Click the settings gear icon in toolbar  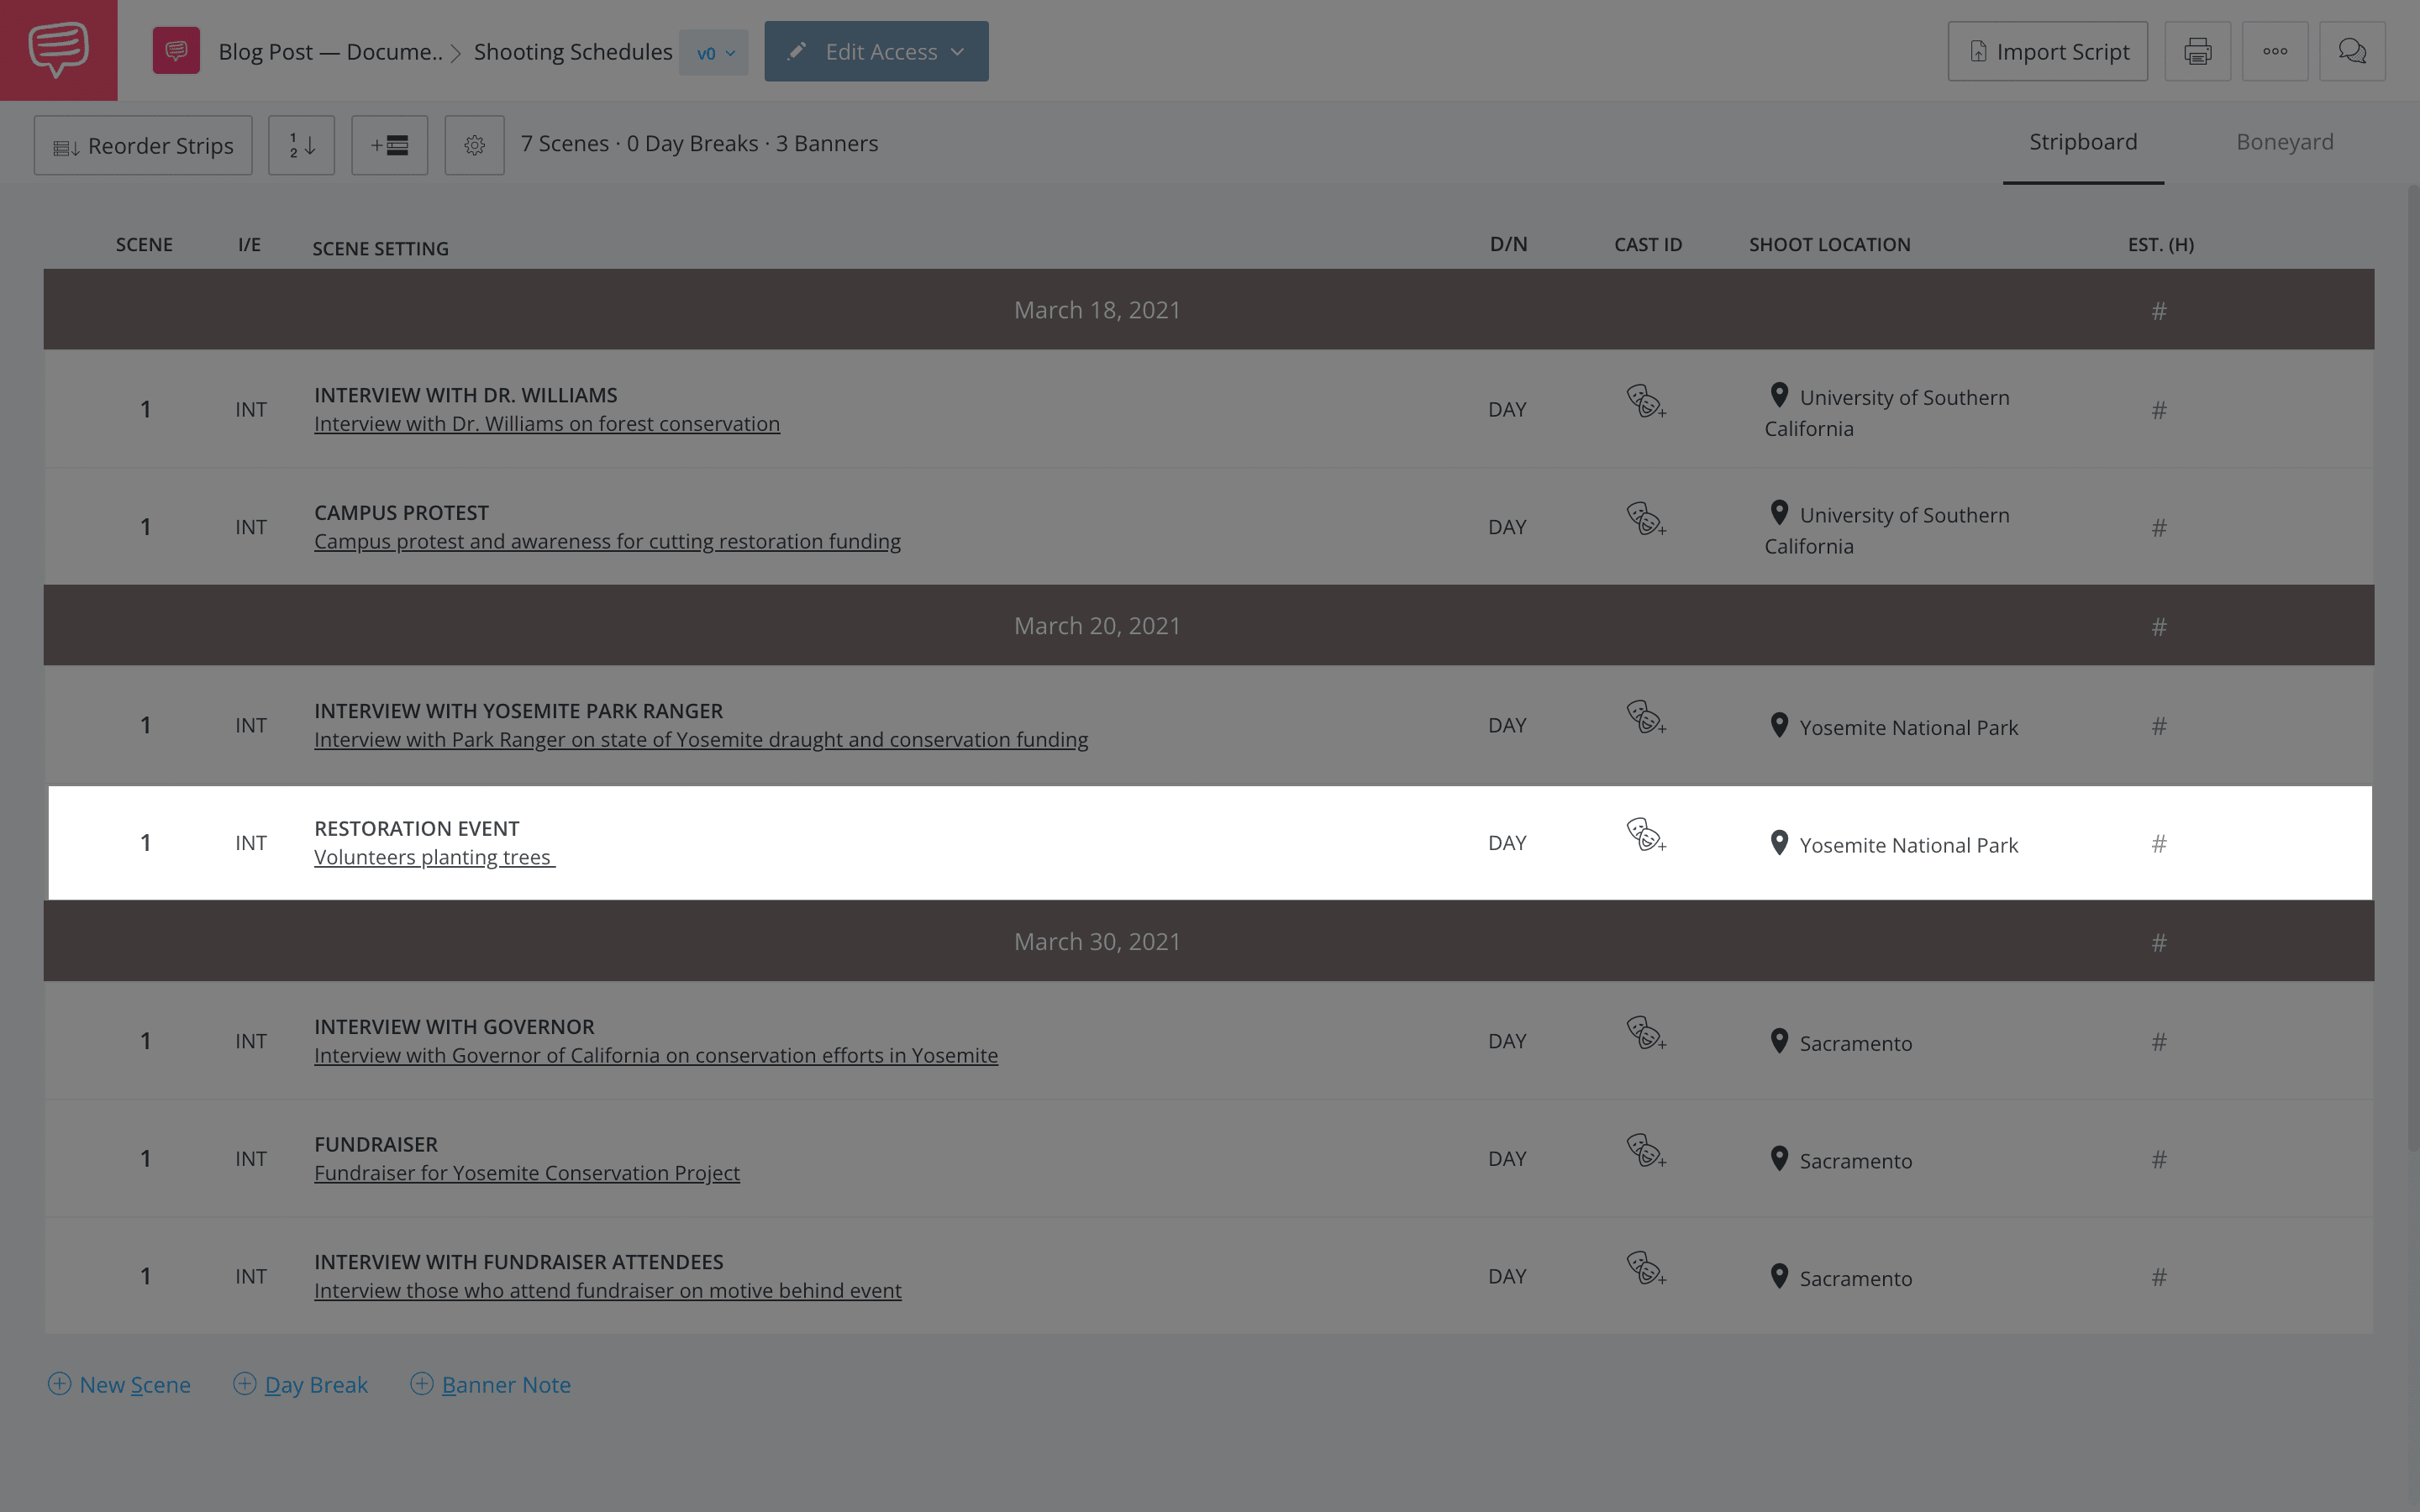(x=472, y=143)
